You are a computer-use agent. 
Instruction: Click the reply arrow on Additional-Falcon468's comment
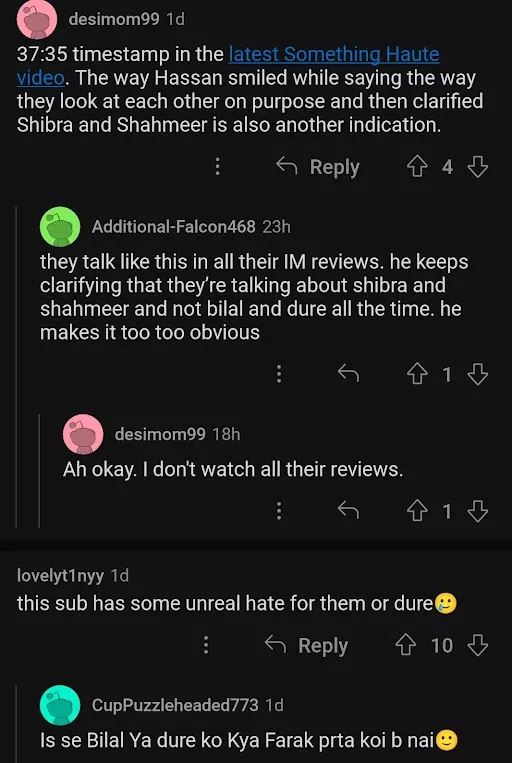[x=348, y=374]
